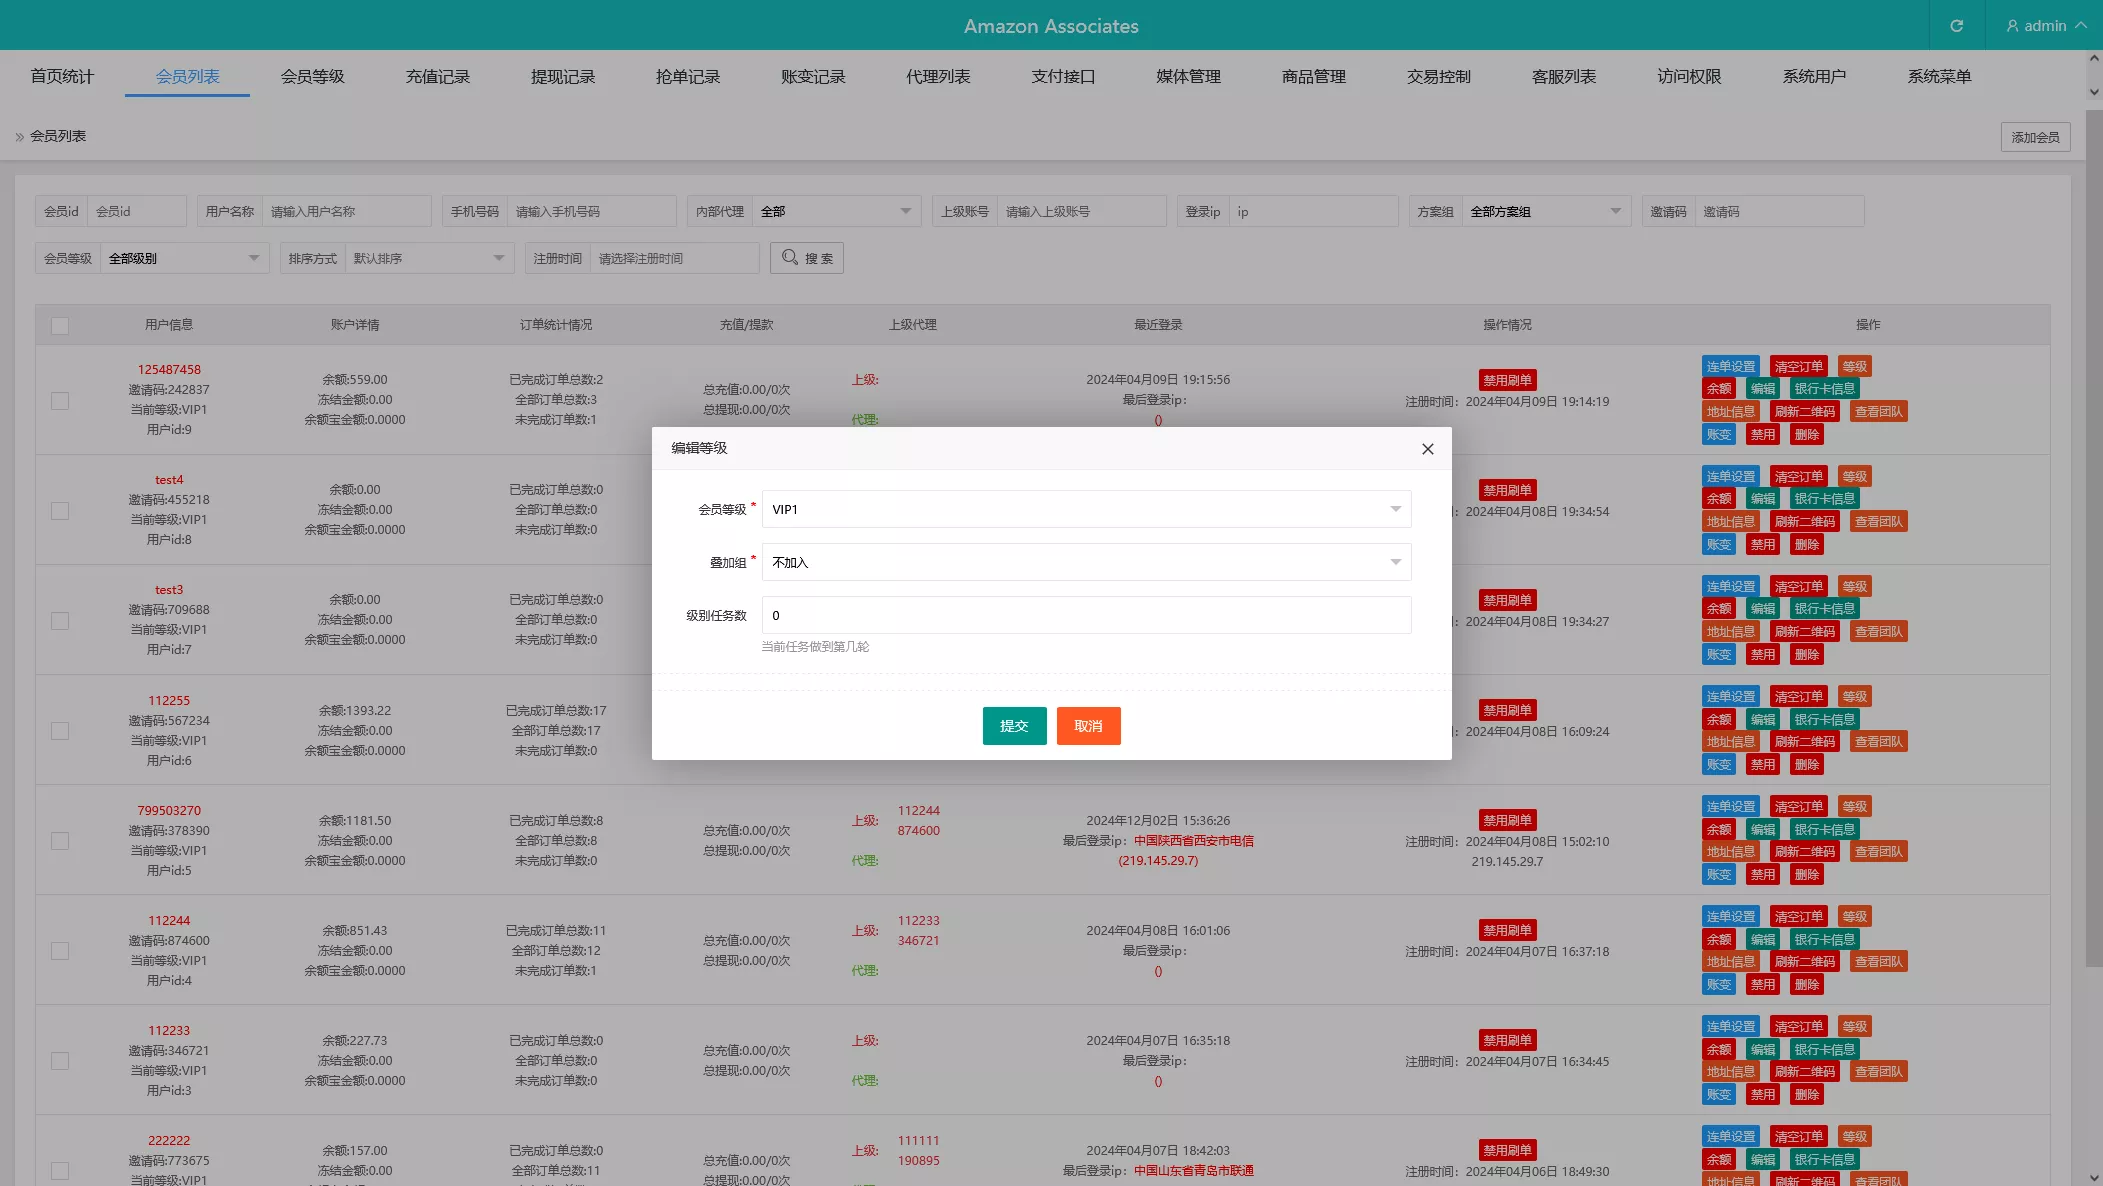Toggle the select-all checkbox in table header

click(x=60, y=326)
